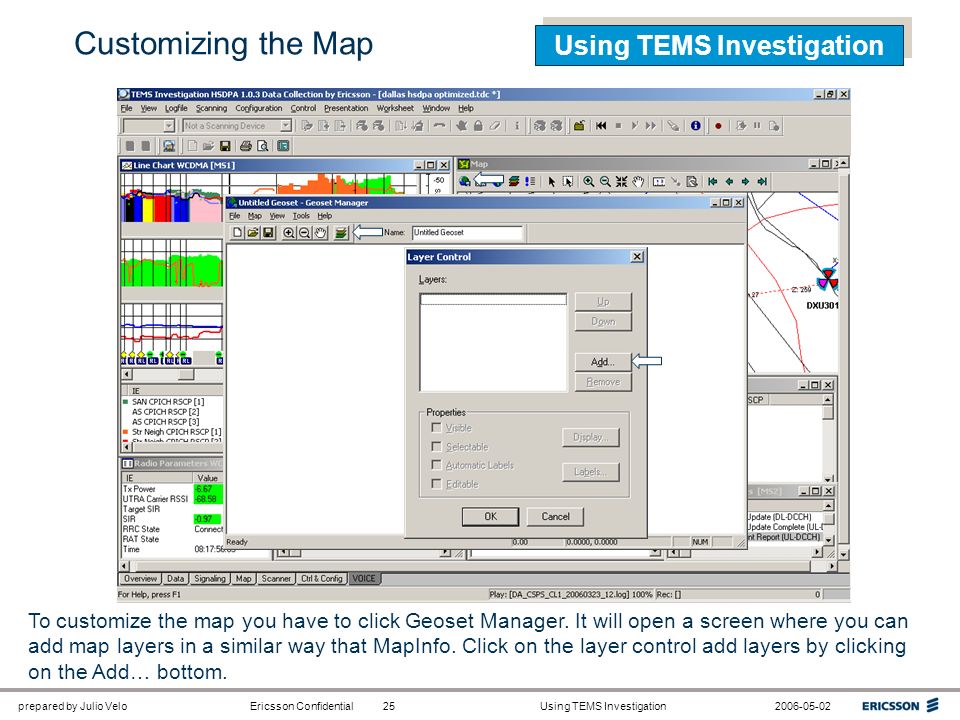The width and height of the screenshot is (960, 720).
Task: Click orange legend swatch beside Str Neigh CPICH RSCP [1]
Action: click(126, 432)
